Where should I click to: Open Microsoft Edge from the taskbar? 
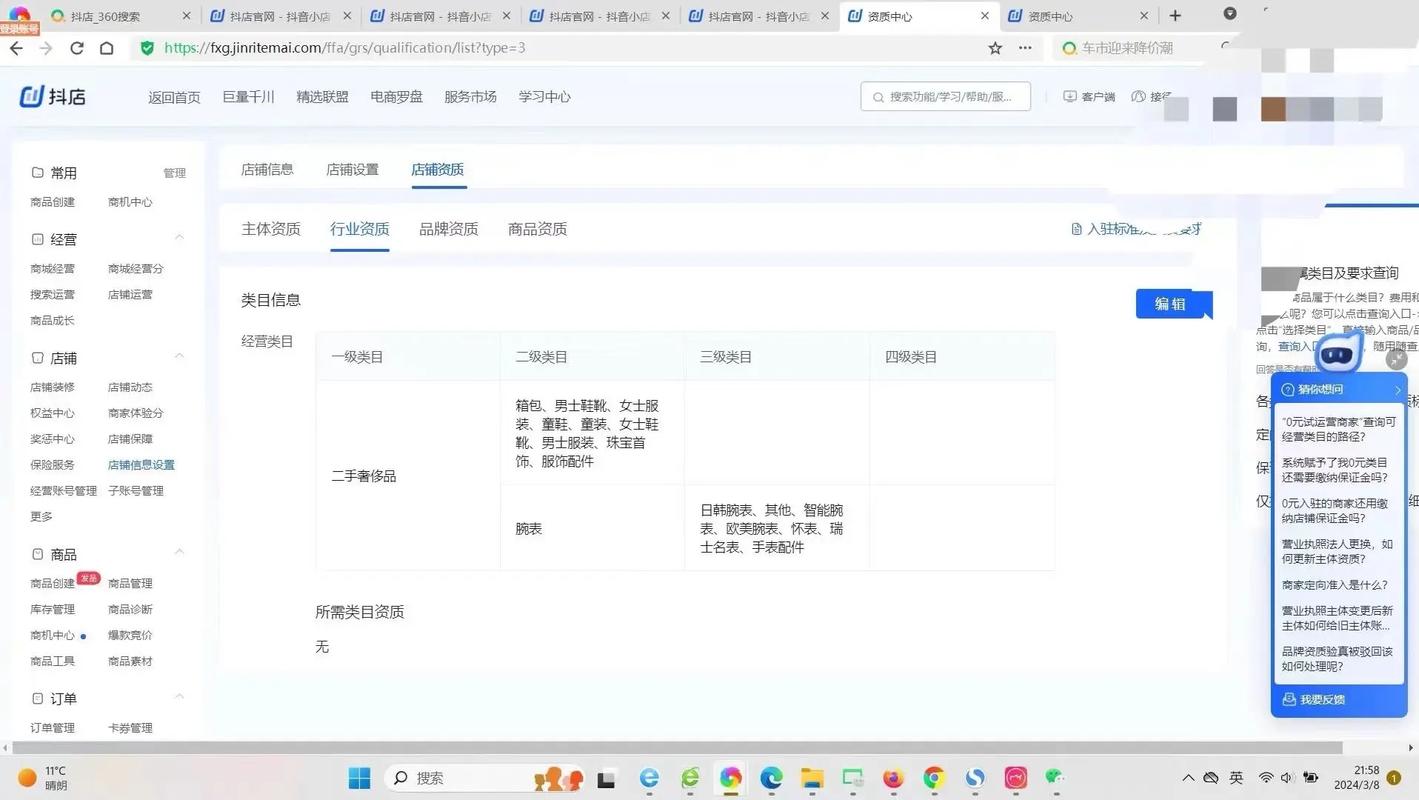[x=771, y=778]
